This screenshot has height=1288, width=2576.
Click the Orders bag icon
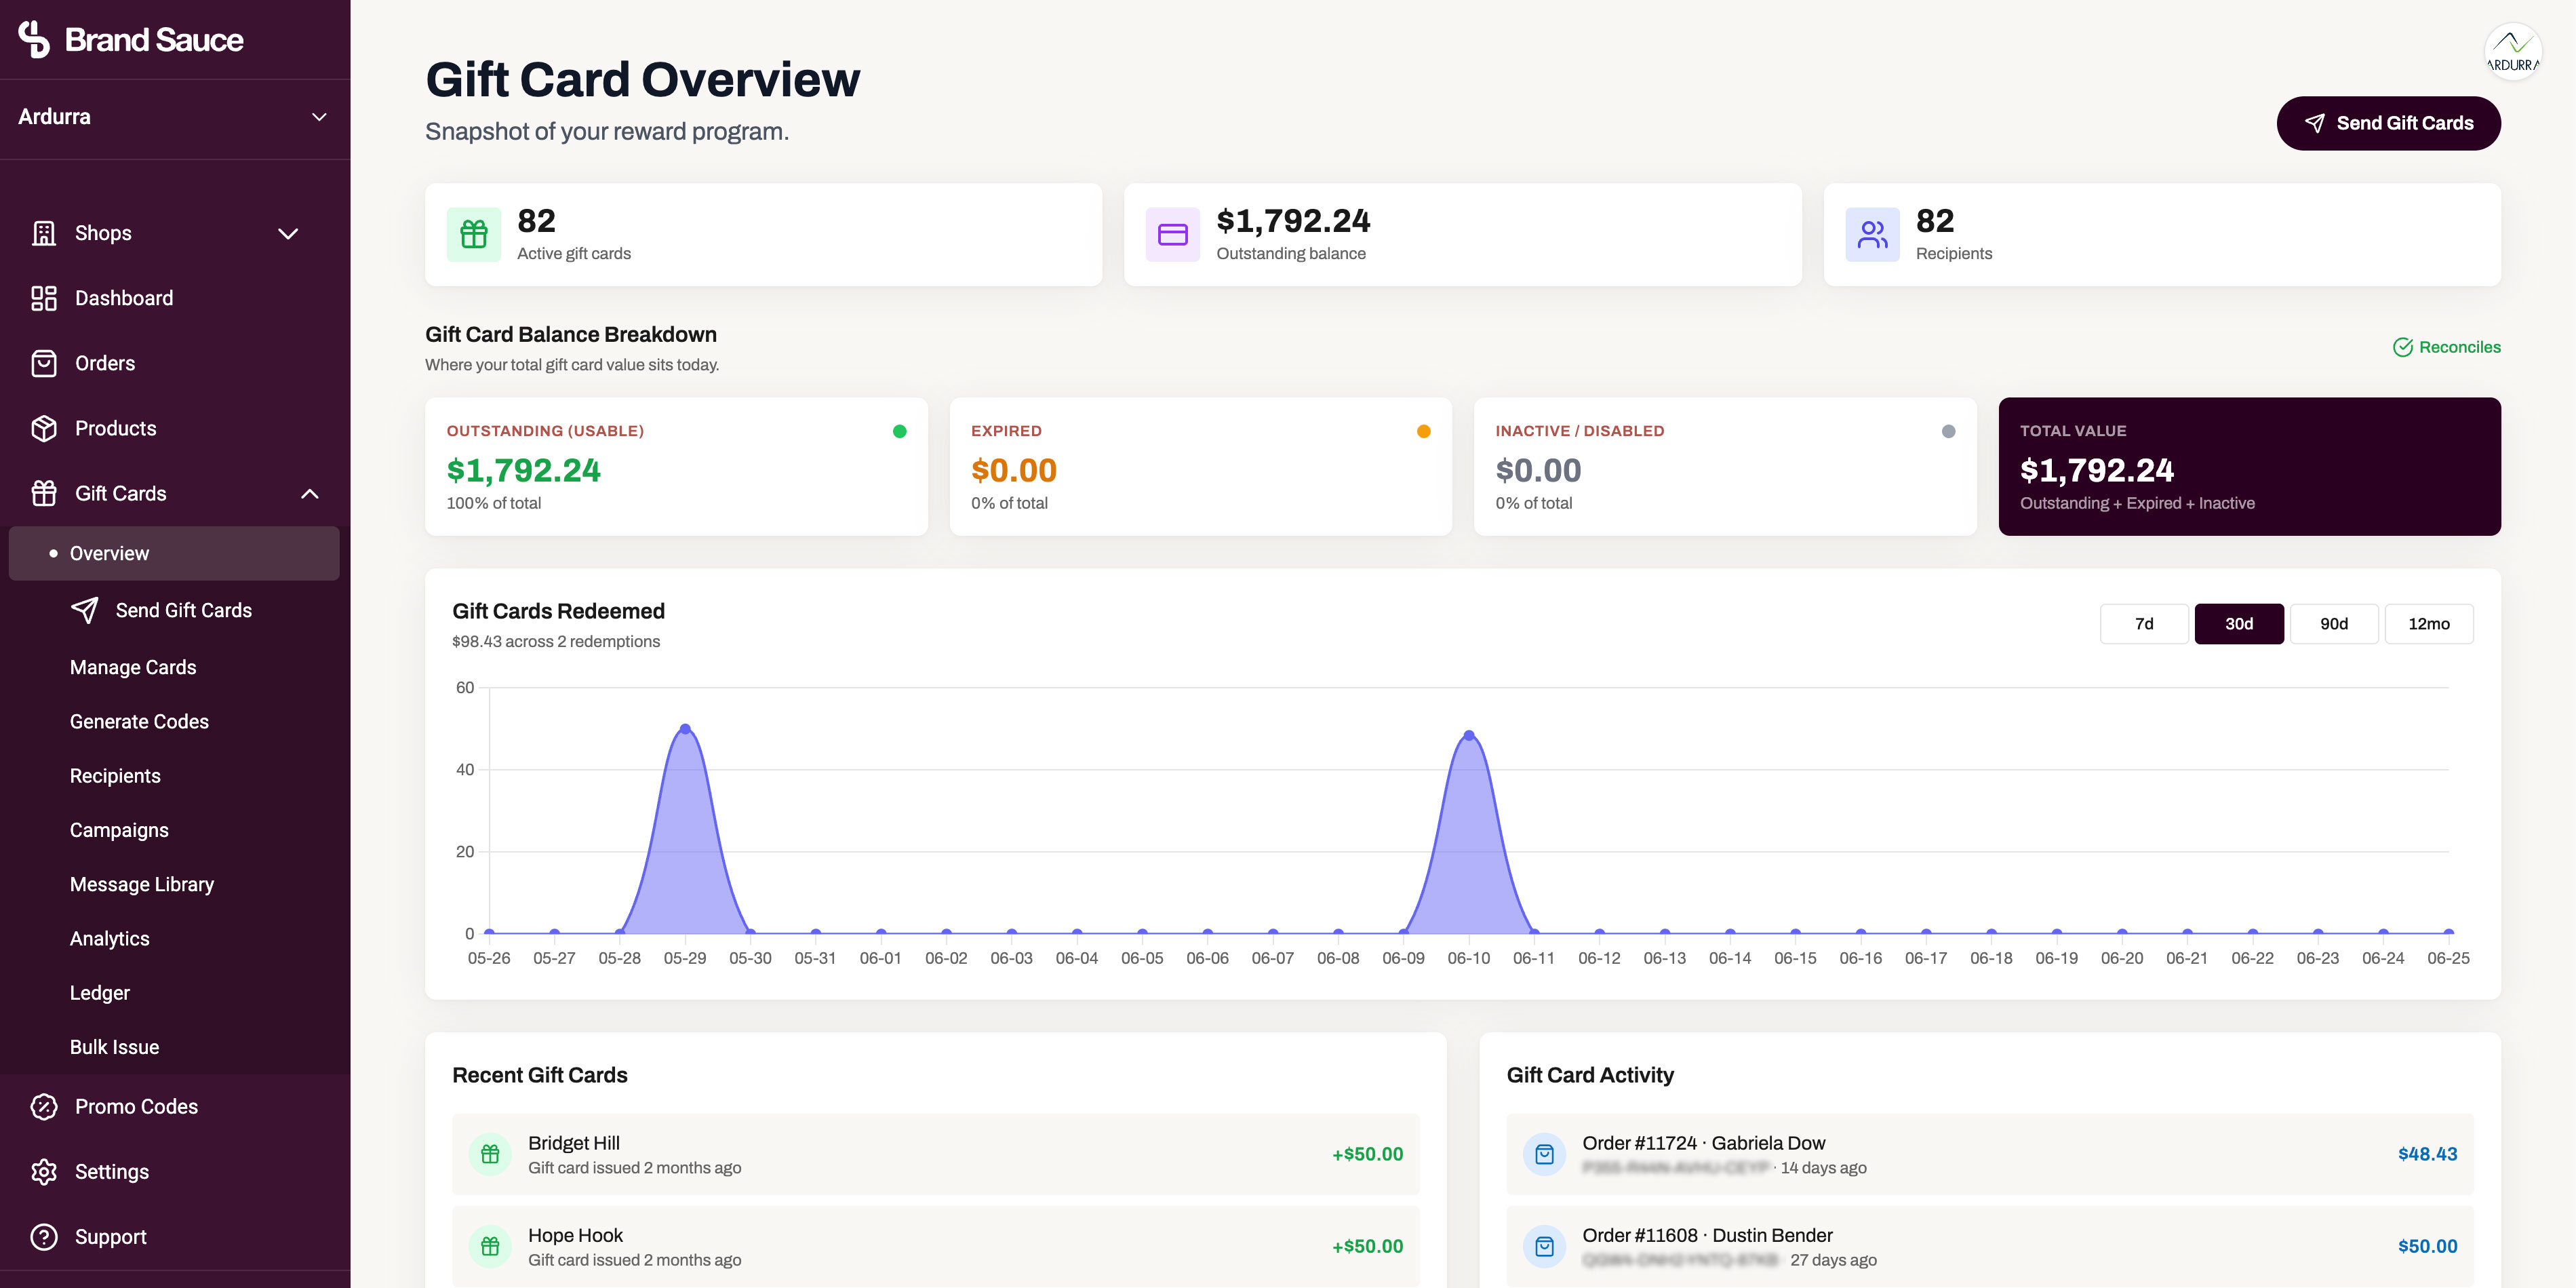[44, 363]
